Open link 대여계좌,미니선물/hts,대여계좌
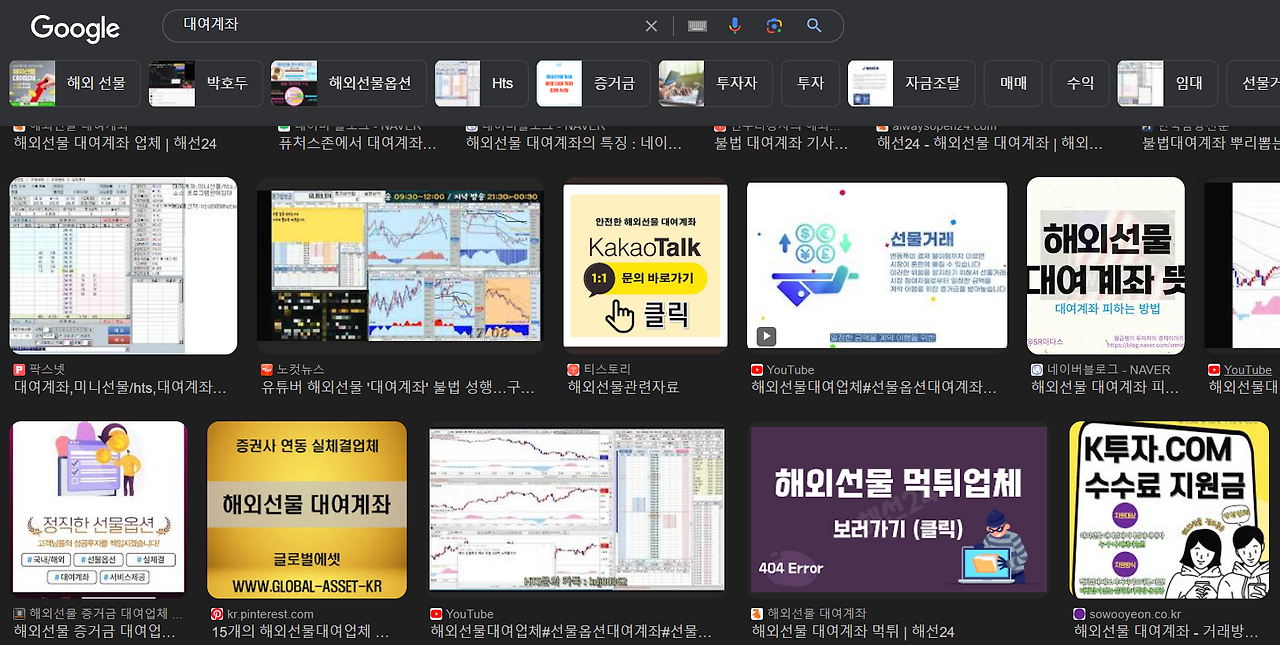Screen dimensions: 1280x645 [x=120, y=387]
